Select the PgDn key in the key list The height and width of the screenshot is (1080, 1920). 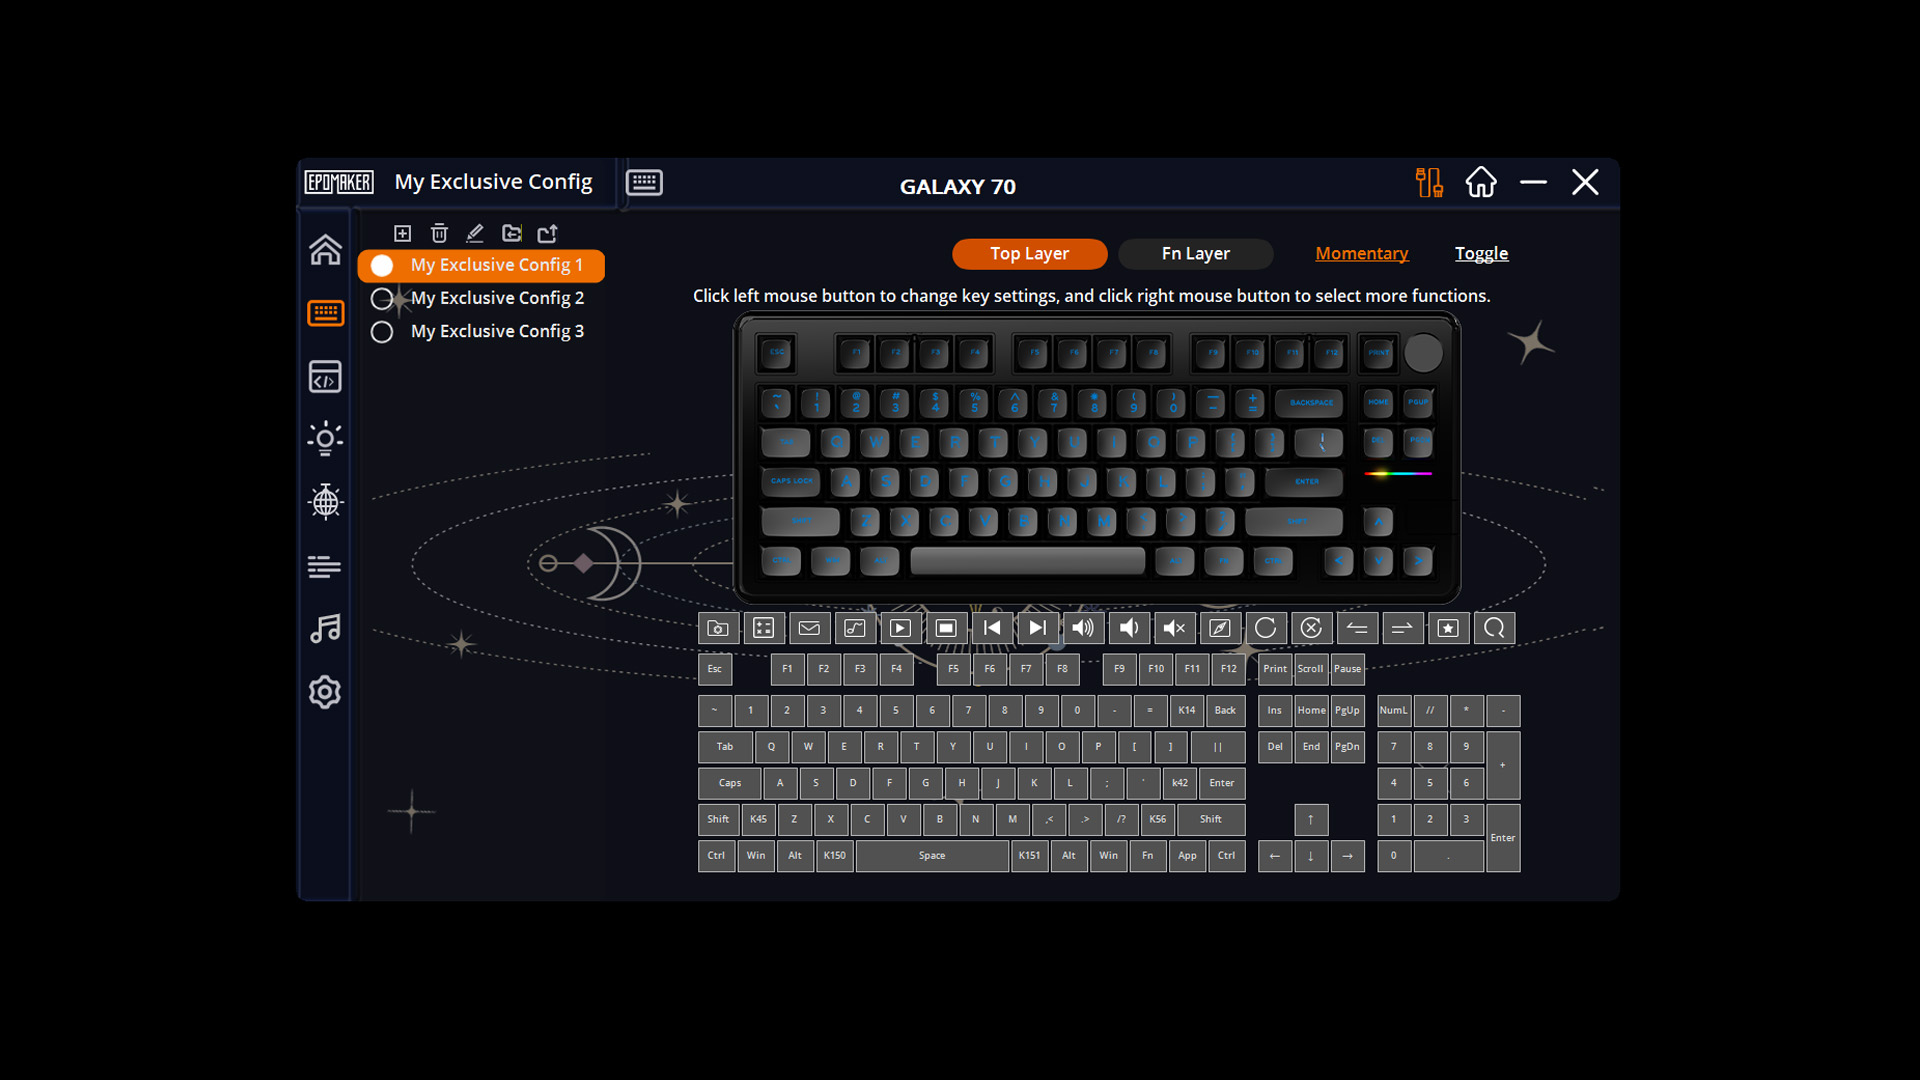(1347, 747)
